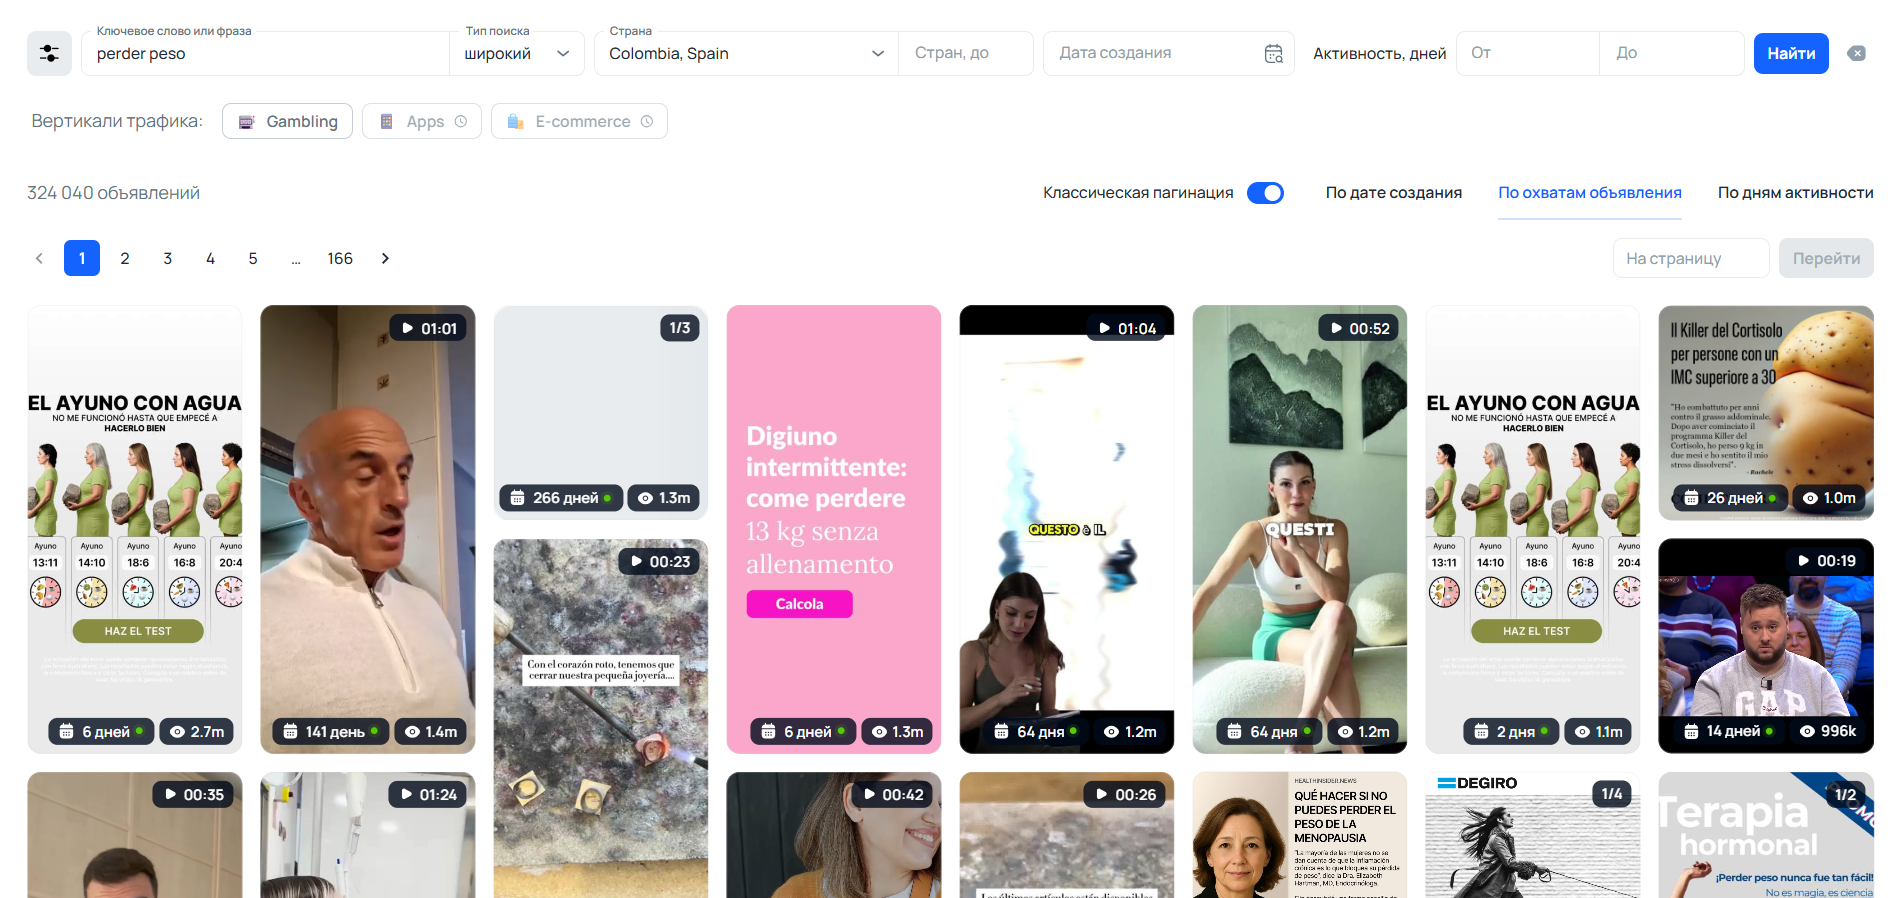Open the menopausia article ad card
This screenshot has width=1897, height=898.
click(x=1299, y=835)
